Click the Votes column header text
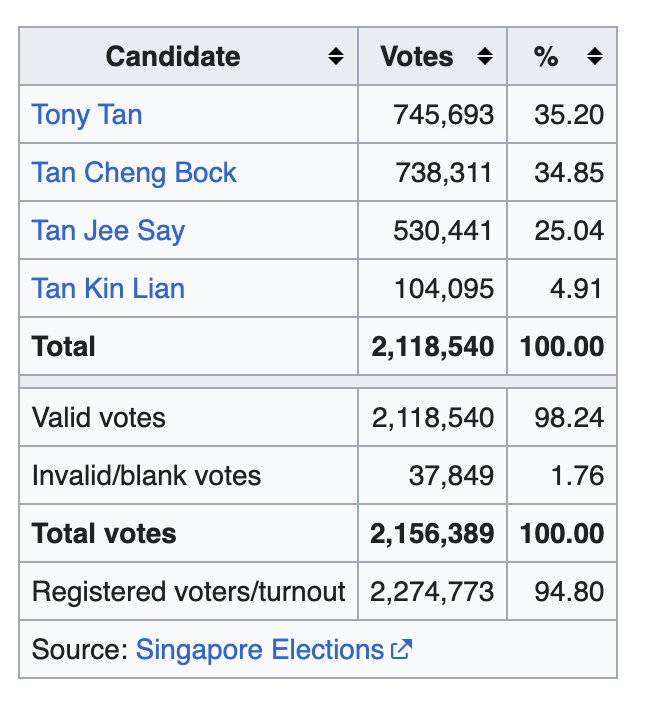This screenshot has height=714, width=648. [417, 56]
